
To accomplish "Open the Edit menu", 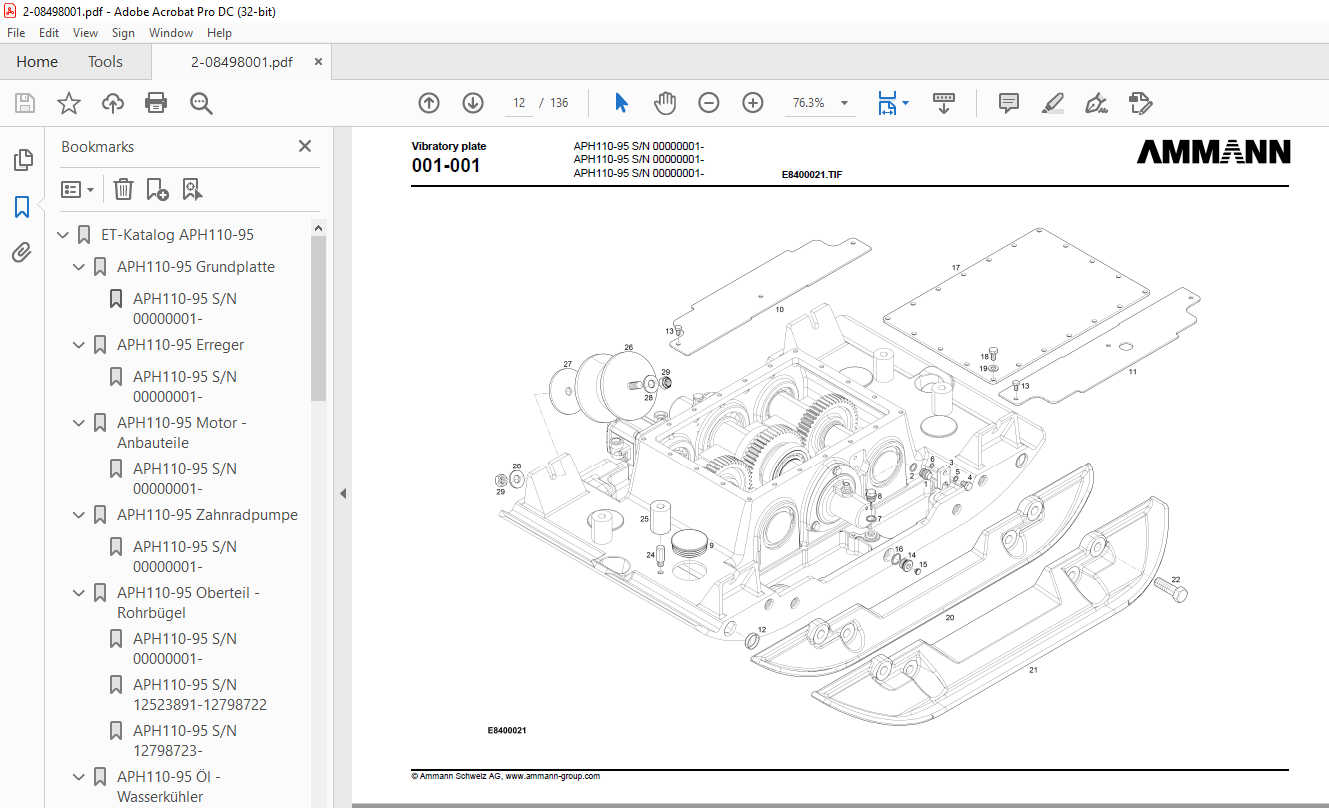I will tap(49, 33).
